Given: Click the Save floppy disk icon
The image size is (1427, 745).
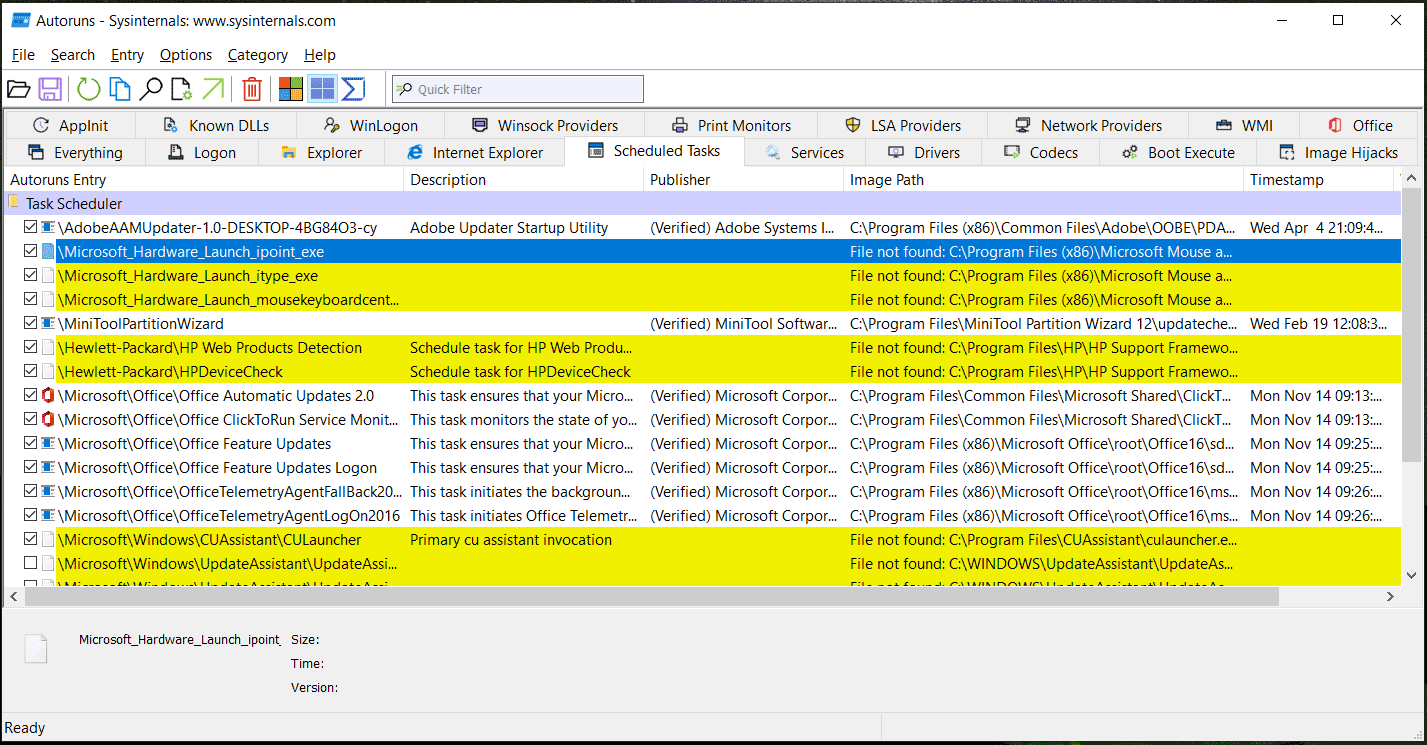Looking at the screenshot, I should pos(50,89).
